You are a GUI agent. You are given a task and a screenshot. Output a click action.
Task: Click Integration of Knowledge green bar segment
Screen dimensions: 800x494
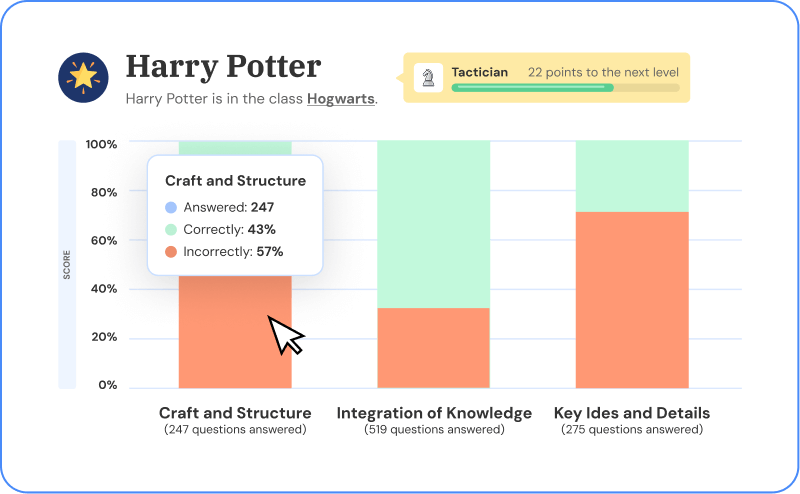[434, 225]
